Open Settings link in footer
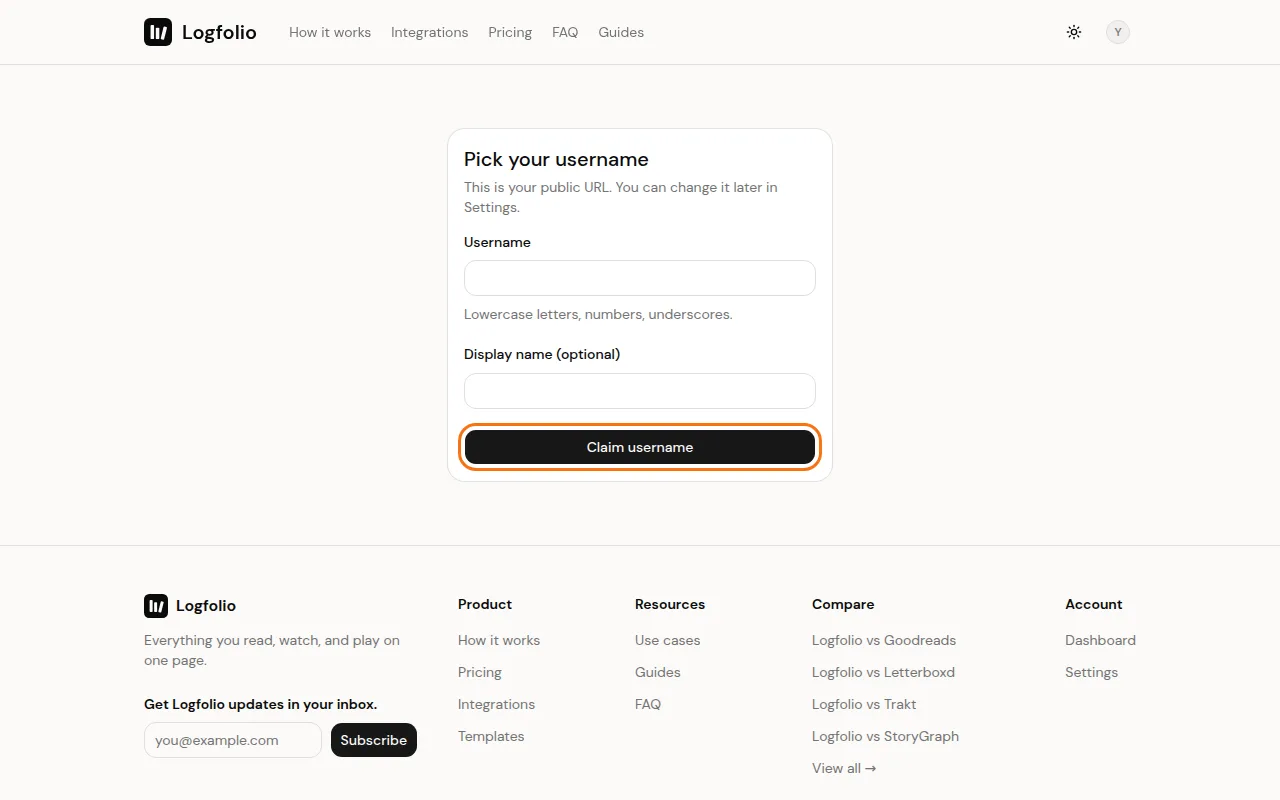Screen dimensions: 1280x800 (x=1091, y=672)
